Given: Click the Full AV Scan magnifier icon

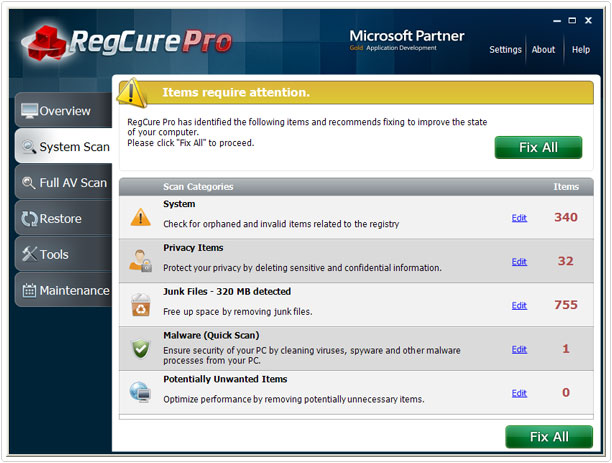Looking at the screenshot, I should 28,183.
